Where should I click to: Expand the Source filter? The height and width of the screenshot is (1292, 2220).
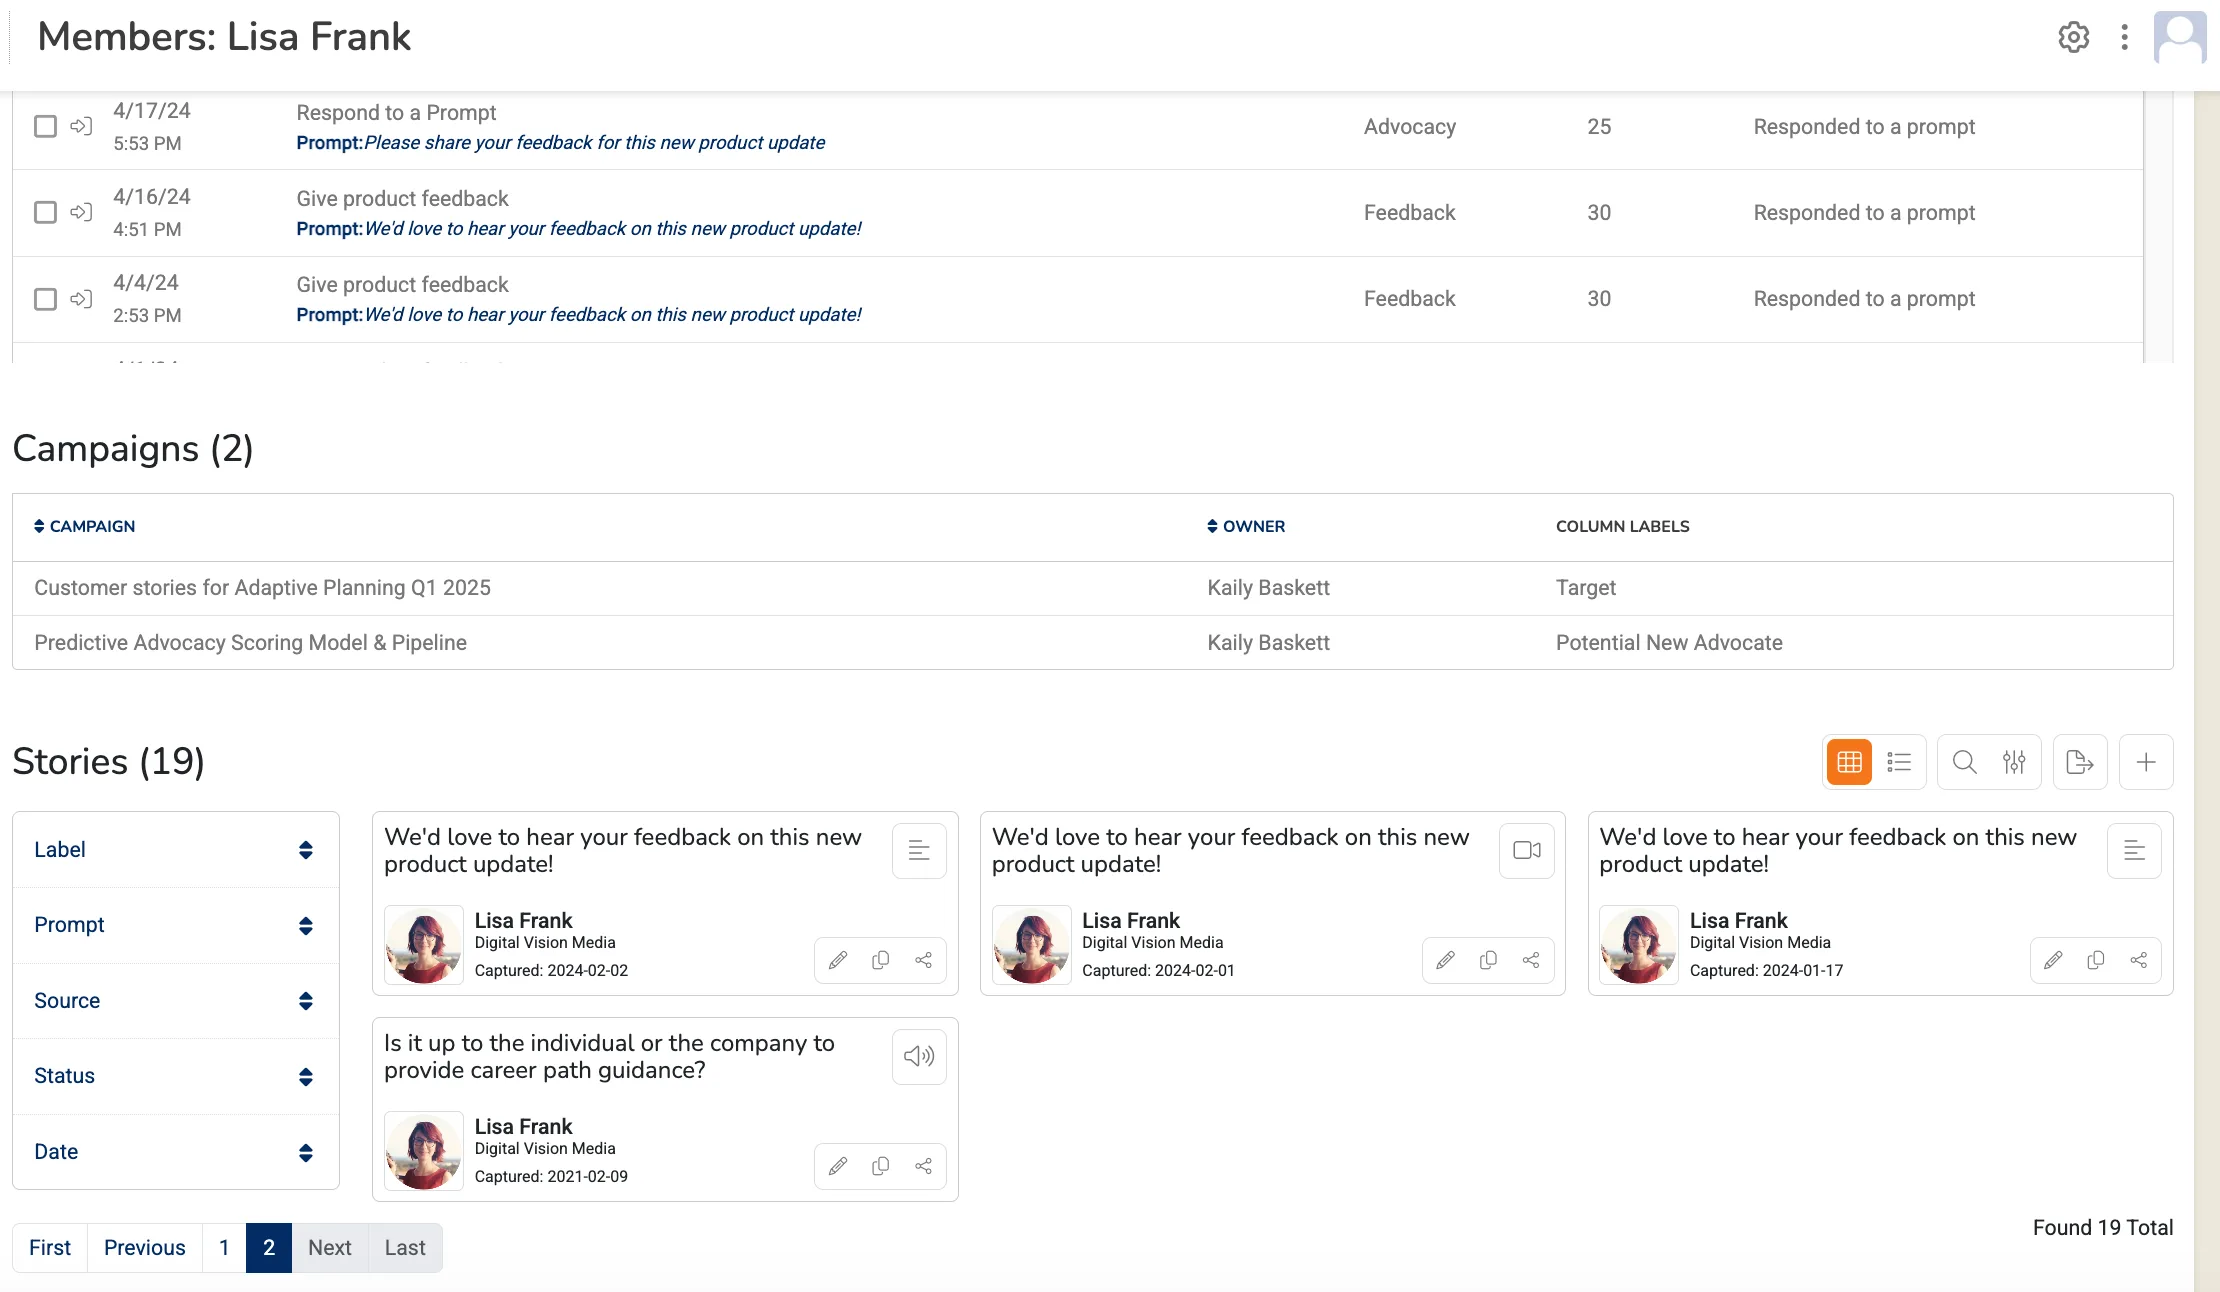(176, 1001)
